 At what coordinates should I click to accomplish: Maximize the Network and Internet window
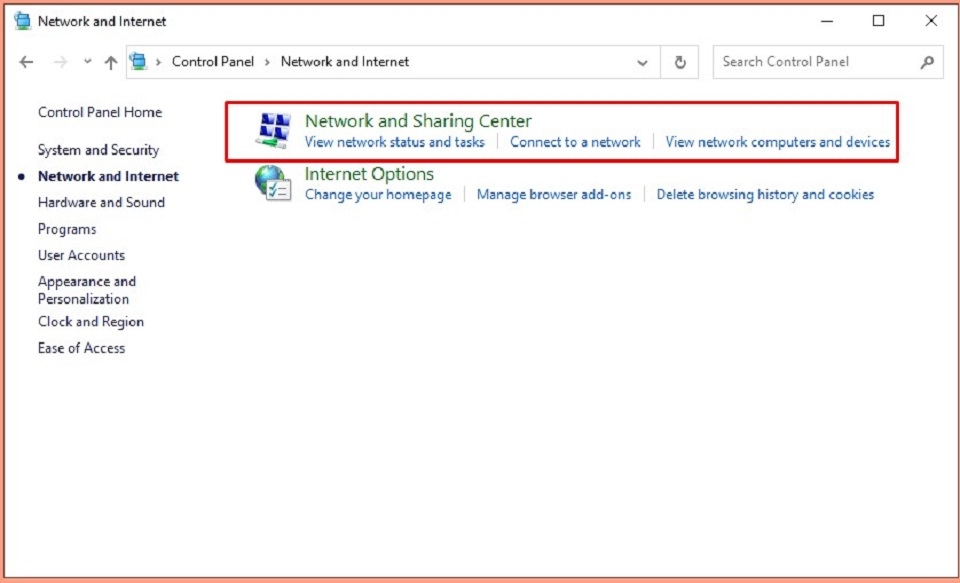[879, 21]
